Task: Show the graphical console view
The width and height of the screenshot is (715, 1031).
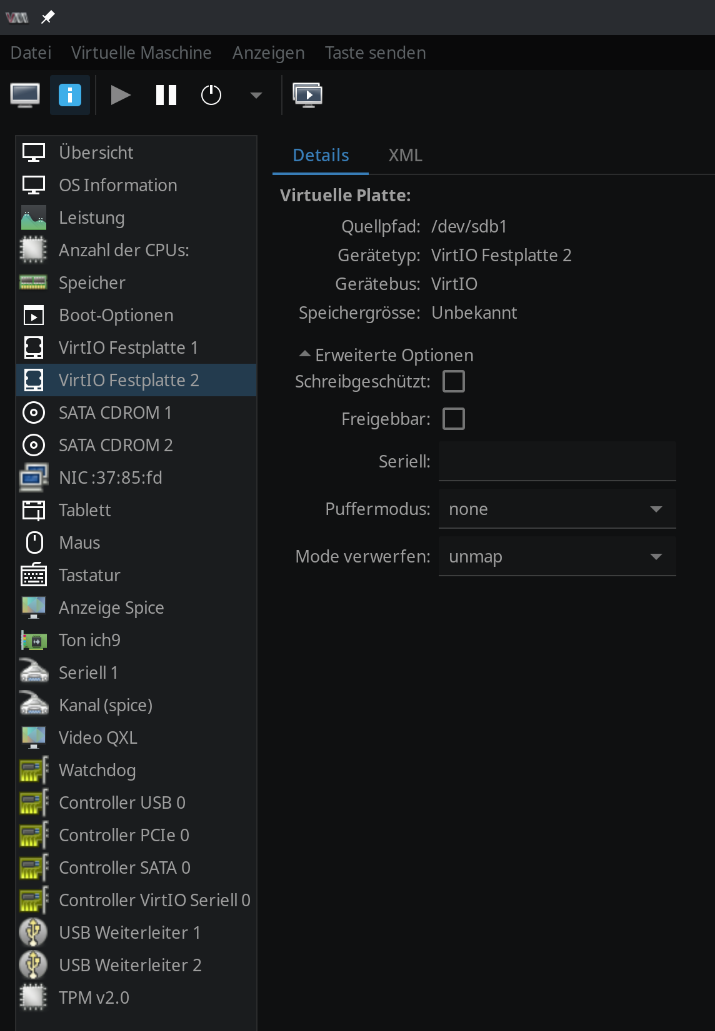Action: point(25,95)
